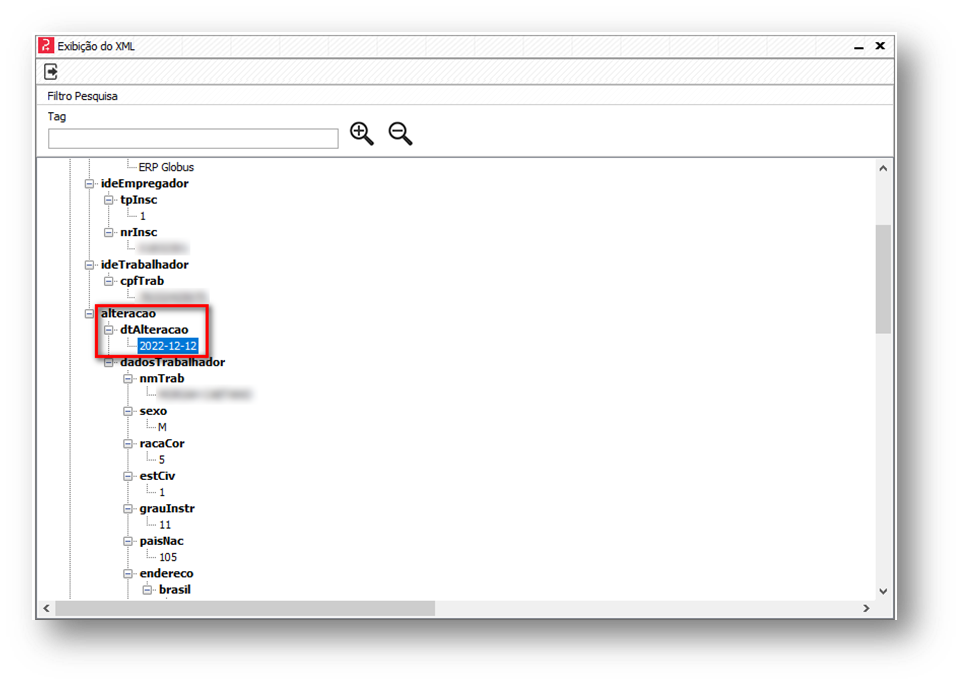The image size is (962, 685).
Task: Collapse the estCiv node
Action: (128, 476)
